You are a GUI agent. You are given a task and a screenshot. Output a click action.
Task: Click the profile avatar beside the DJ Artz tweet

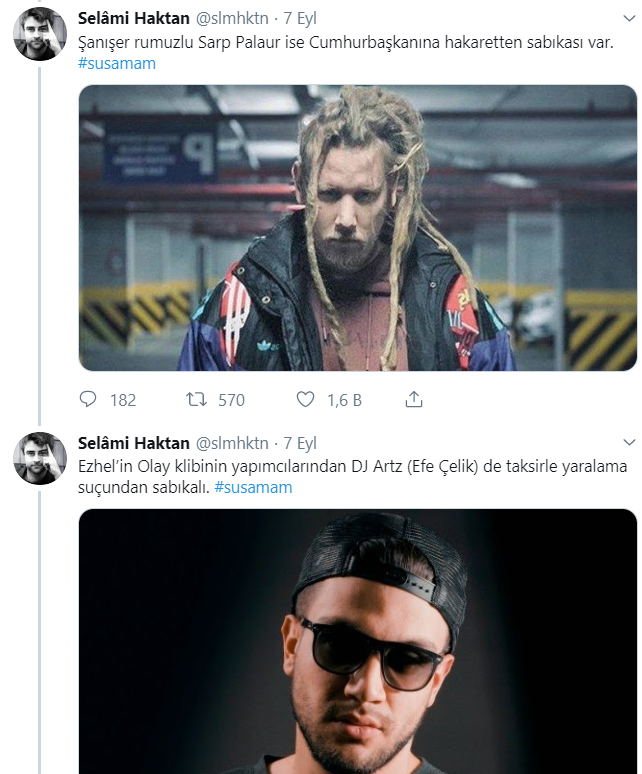tap(40, 459)
